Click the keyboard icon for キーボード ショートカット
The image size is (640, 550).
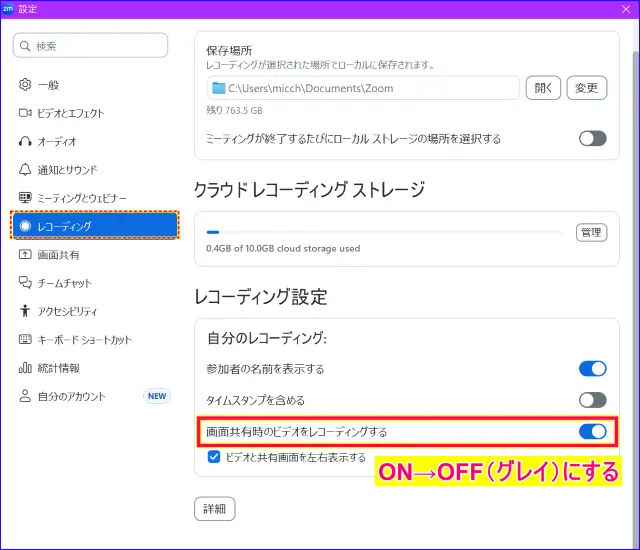tap(25, 339)
